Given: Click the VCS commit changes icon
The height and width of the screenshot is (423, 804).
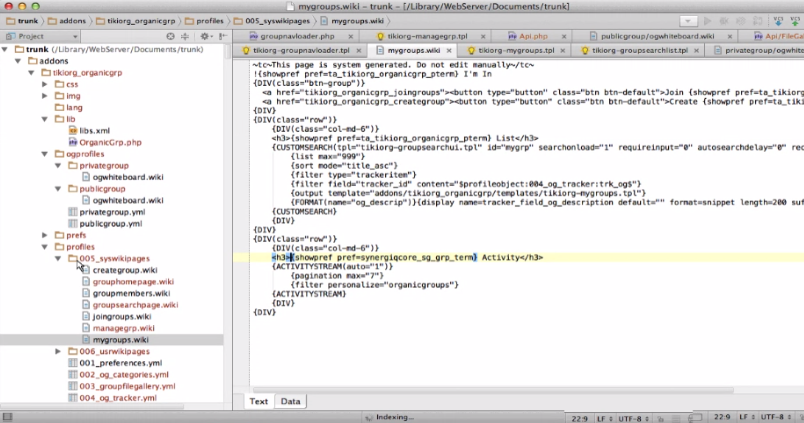Looking at the screenshot, I should (x=795, y=21).
